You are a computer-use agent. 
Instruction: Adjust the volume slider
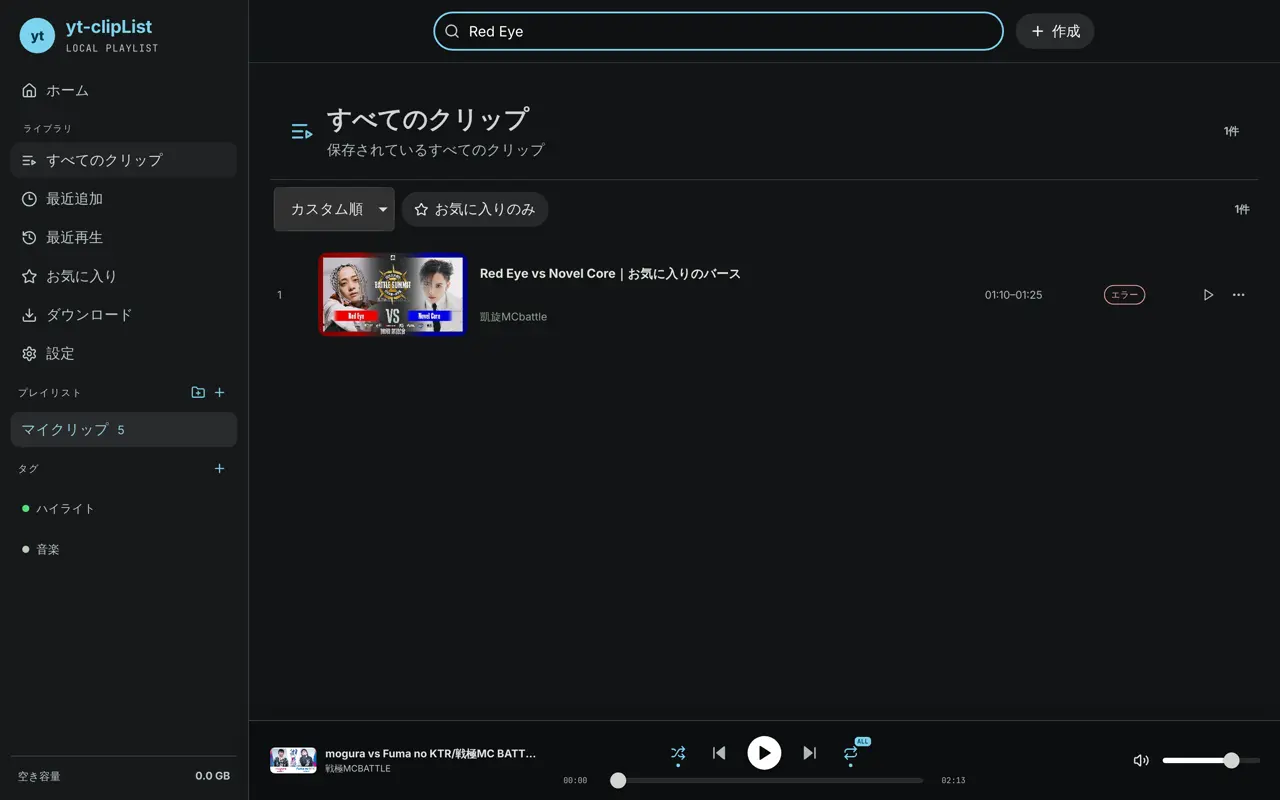[x=1211, y=760]
